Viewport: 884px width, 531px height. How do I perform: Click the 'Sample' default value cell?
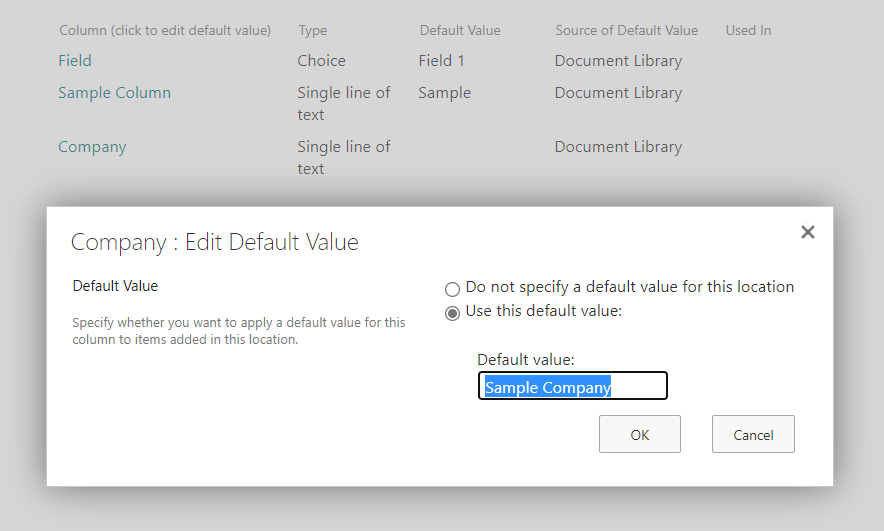coord(444,93)
